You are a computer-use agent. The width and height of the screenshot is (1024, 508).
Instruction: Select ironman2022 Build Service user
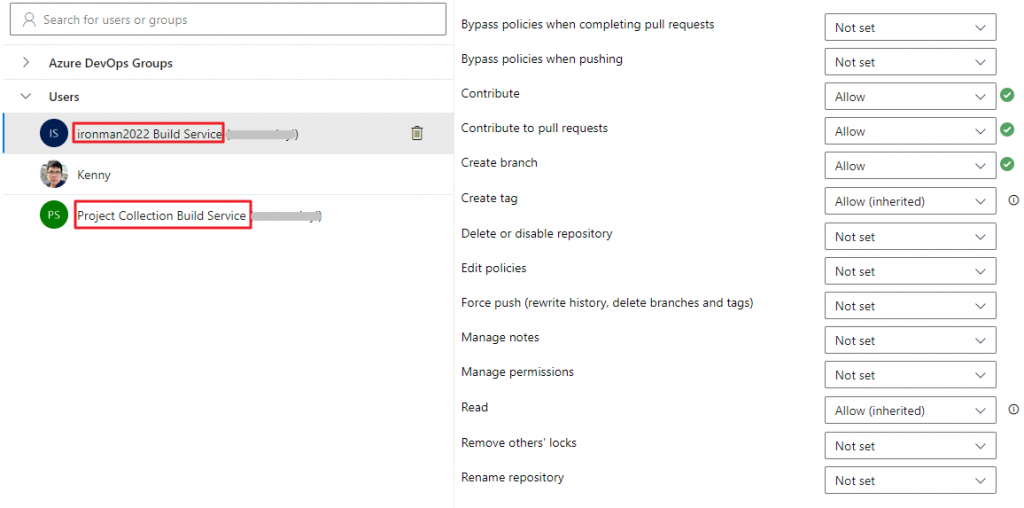(x=148, y=134)
